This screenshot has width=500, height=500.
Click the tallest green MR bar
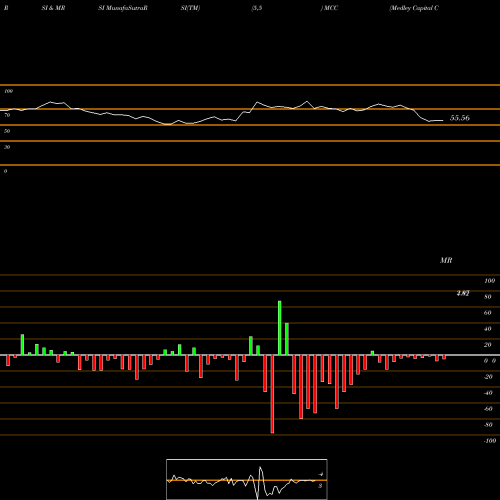(x=279, y=328)
